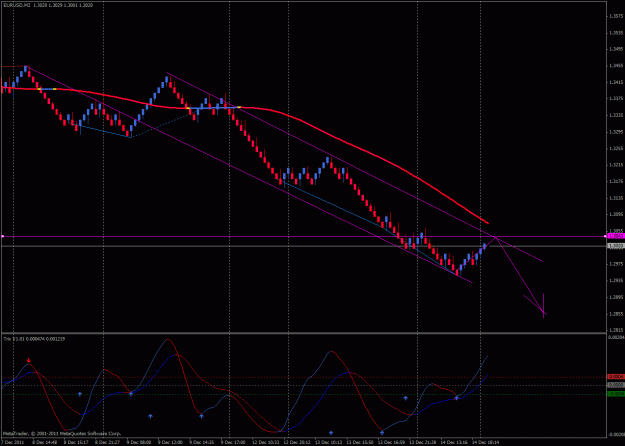Click the MetaTrader MetaQuotes copyright text
625x446 pixels.
coord(61,434)
